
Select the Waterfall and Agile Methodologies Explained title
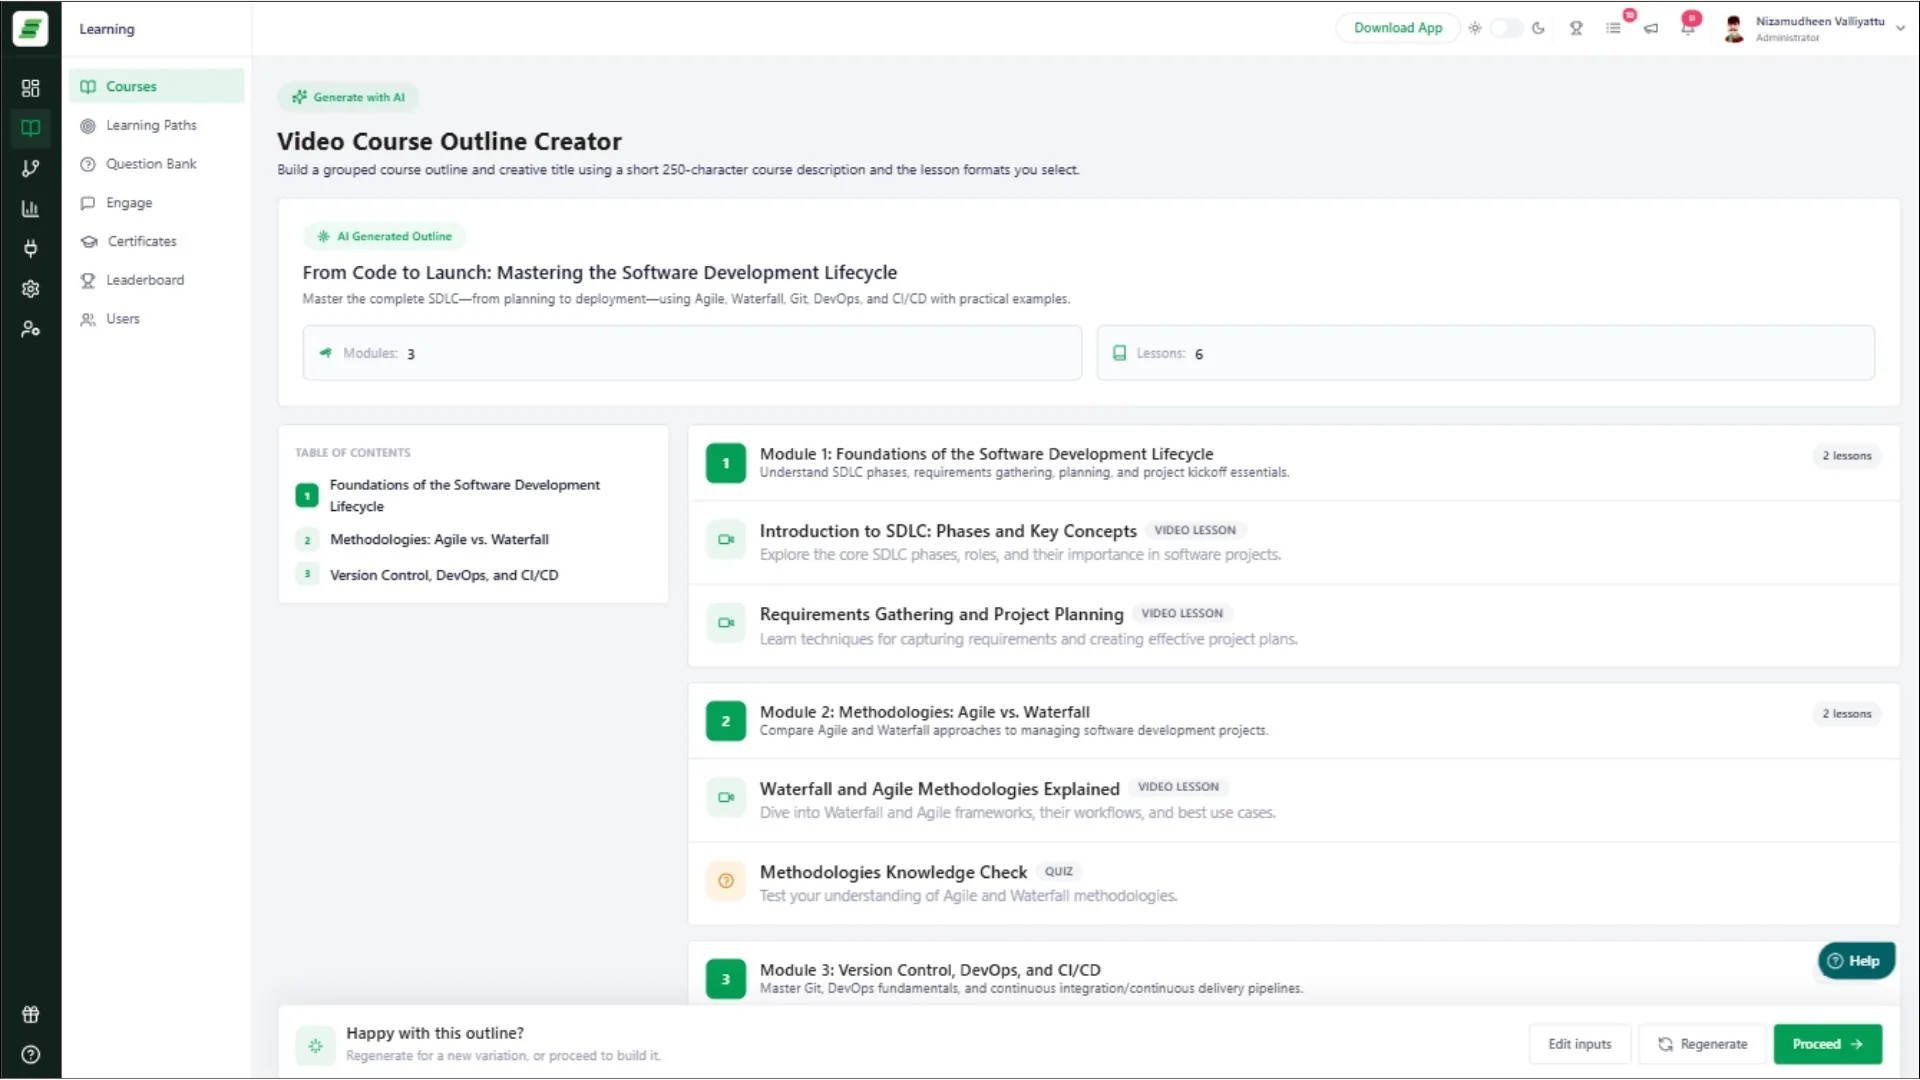pos(939,789)
